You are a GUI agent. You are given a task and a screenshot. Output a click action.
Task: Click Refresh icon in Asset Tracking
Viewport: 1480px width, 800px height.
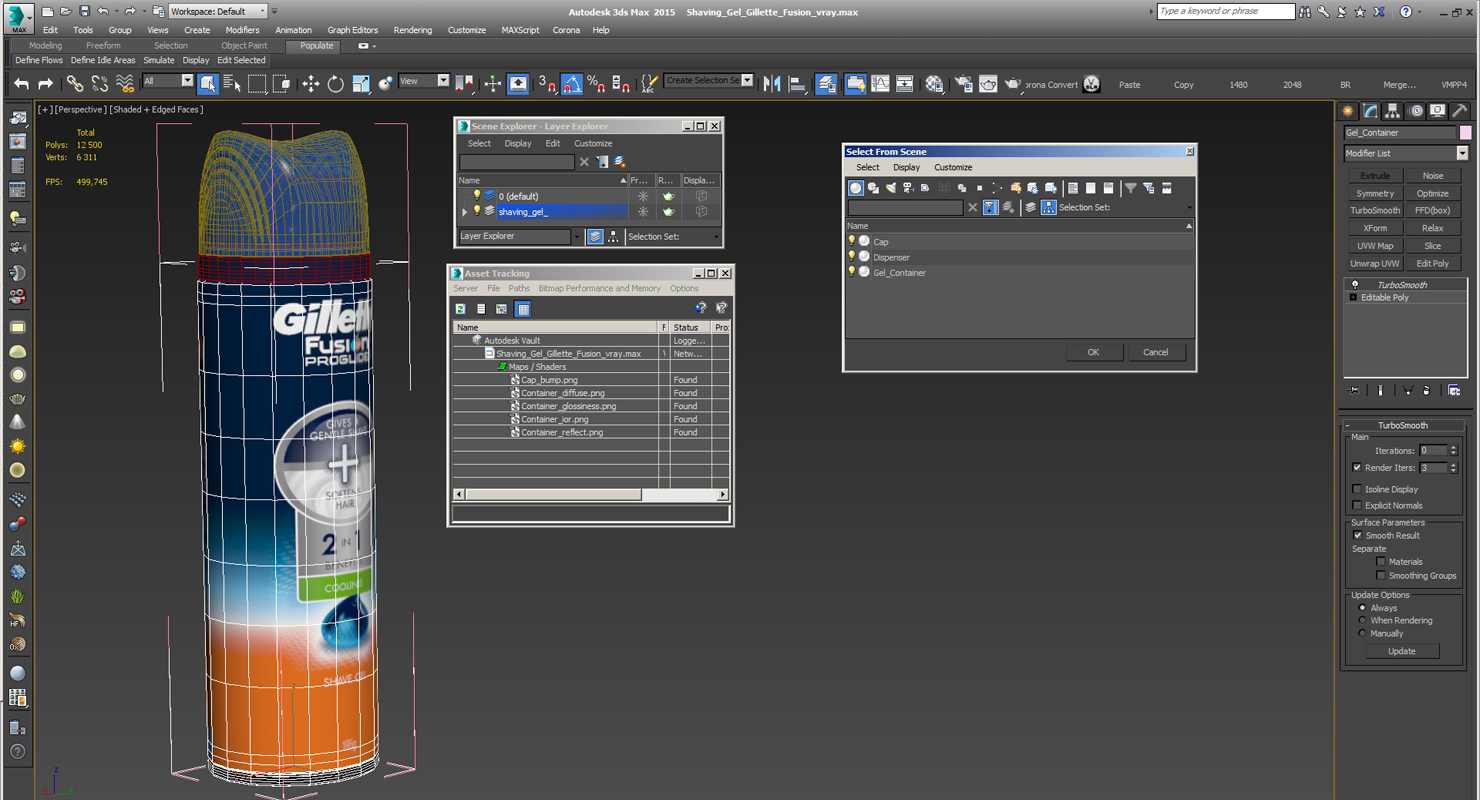(461, 309)
